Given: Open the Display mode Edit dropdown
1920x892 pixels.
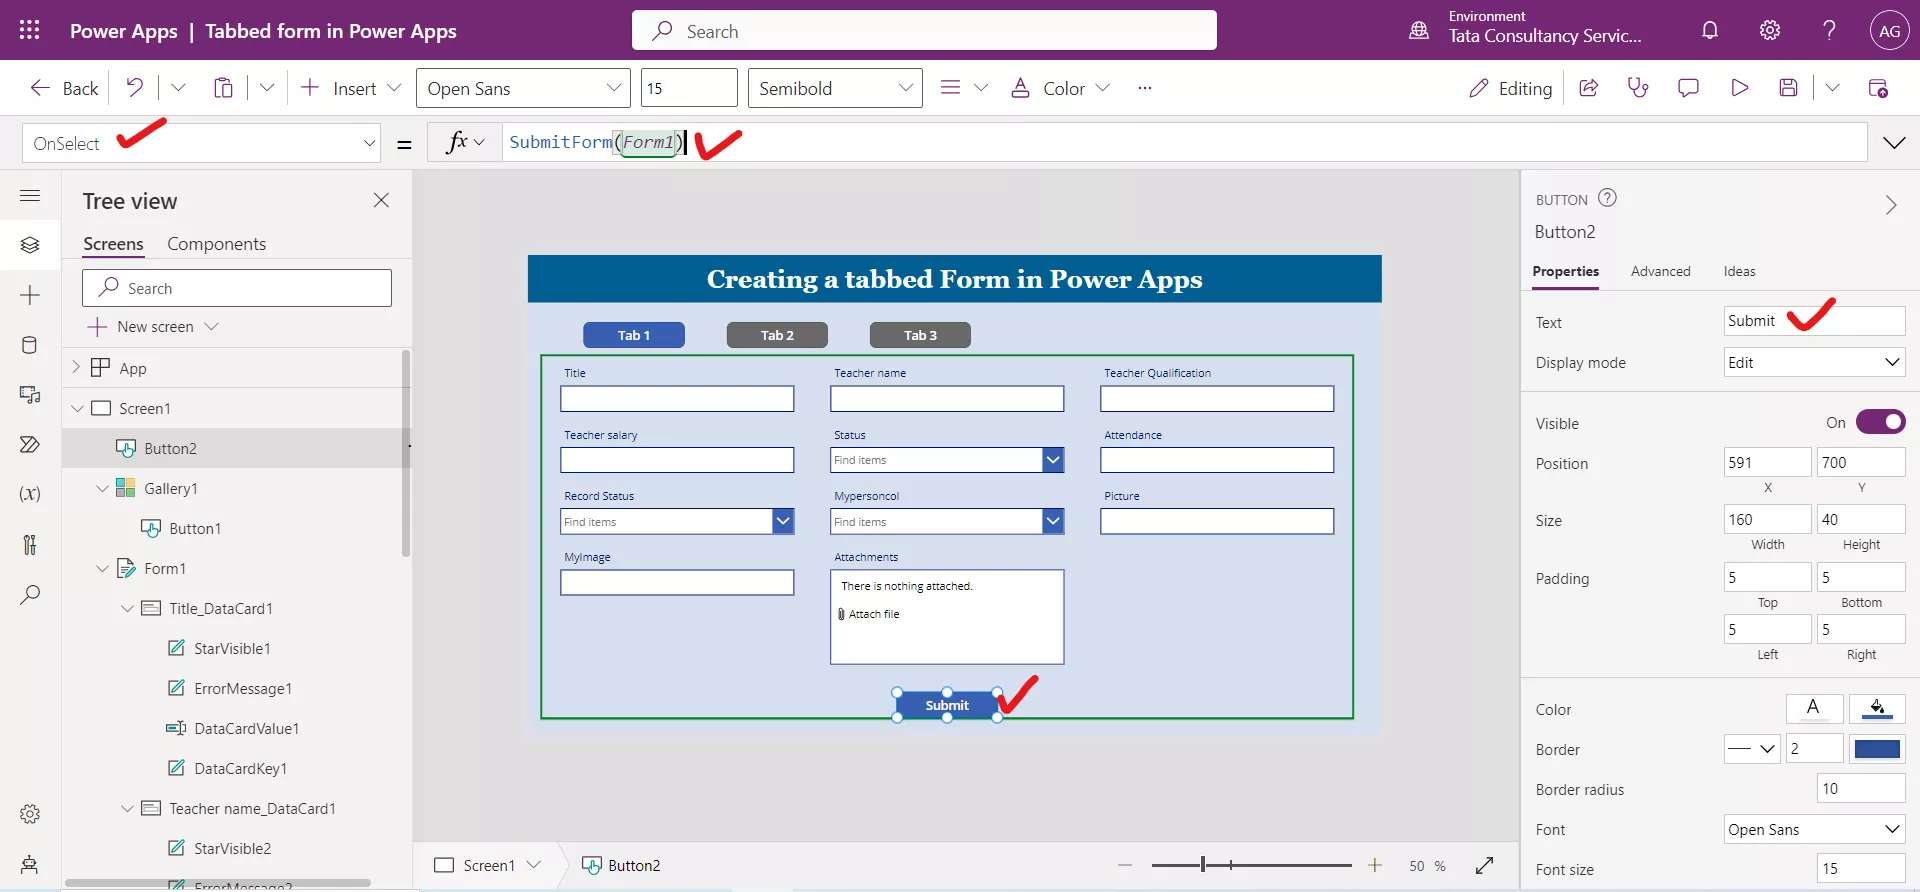Looking at the screenshot, I should (1814, 362).
